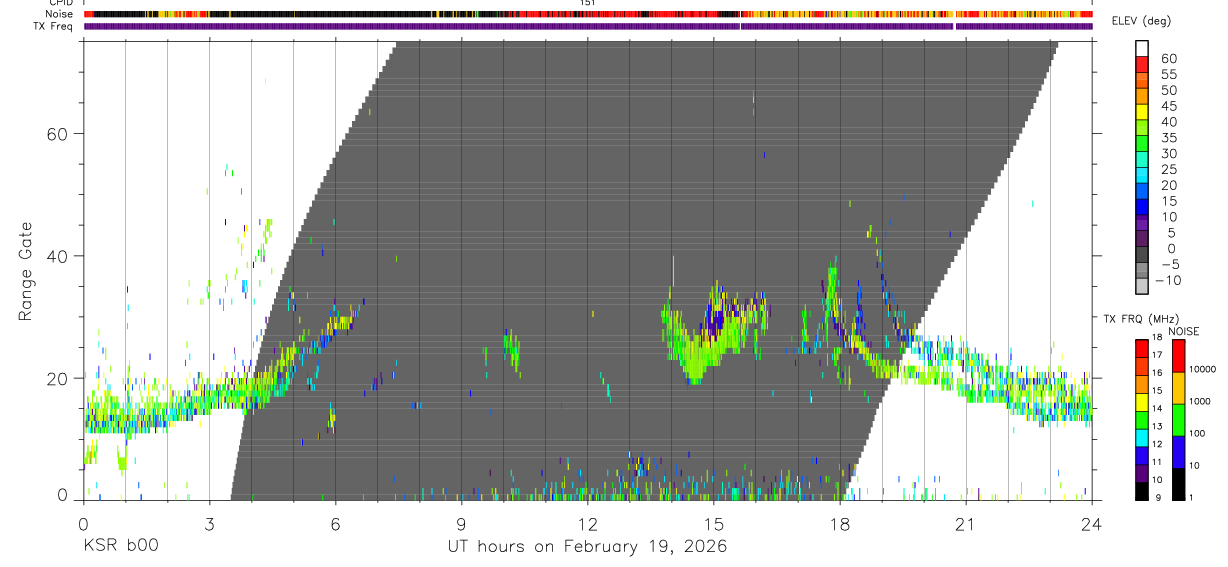This screenshot has height=567, width=1228.
Task: Click the Range Gate axis title
Action: click(x=26, y=271)
